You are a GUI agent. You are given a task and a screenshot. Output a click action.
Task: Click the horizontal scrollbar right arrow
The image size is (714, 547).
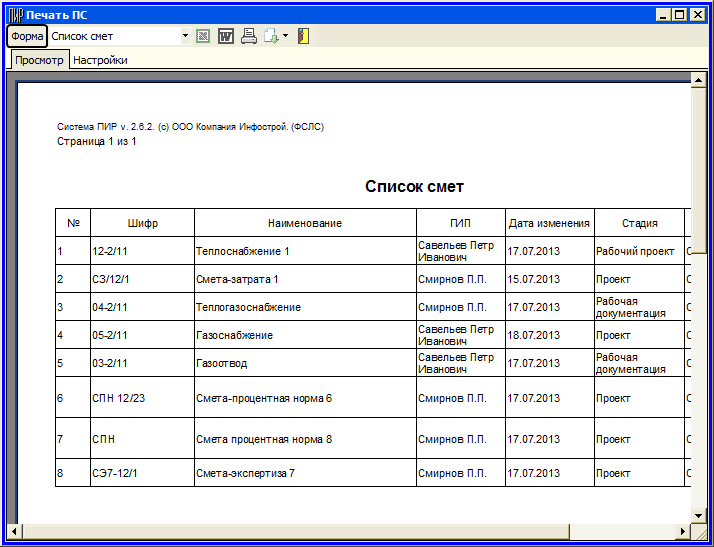click(x=683, y=530)
